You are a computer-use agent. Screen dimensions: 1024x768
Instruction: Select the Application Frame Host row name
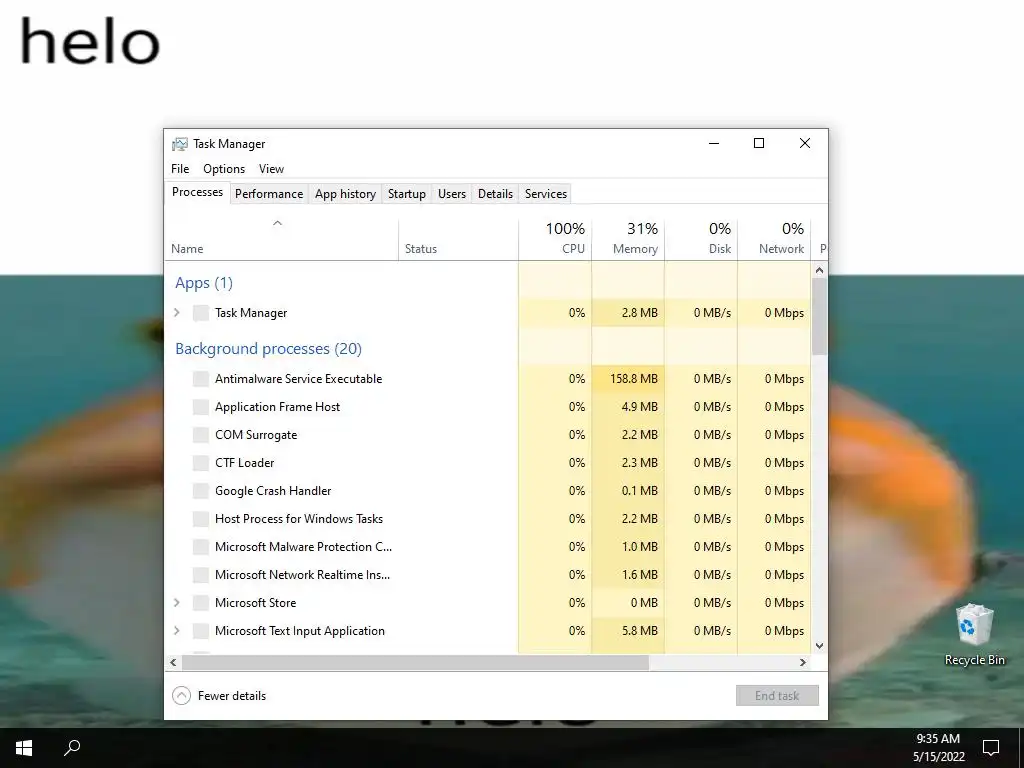(278, 407)
